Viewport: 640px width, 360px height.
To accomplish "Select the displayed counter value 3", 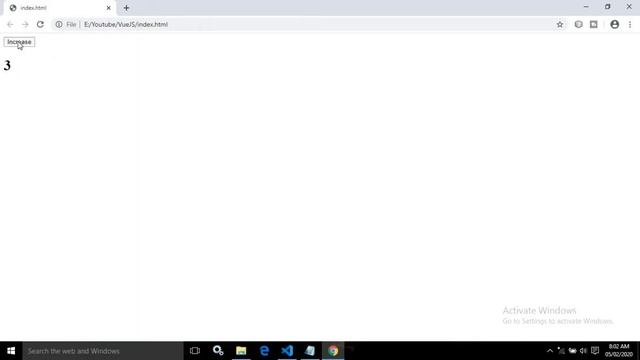I will coord(7,65).
